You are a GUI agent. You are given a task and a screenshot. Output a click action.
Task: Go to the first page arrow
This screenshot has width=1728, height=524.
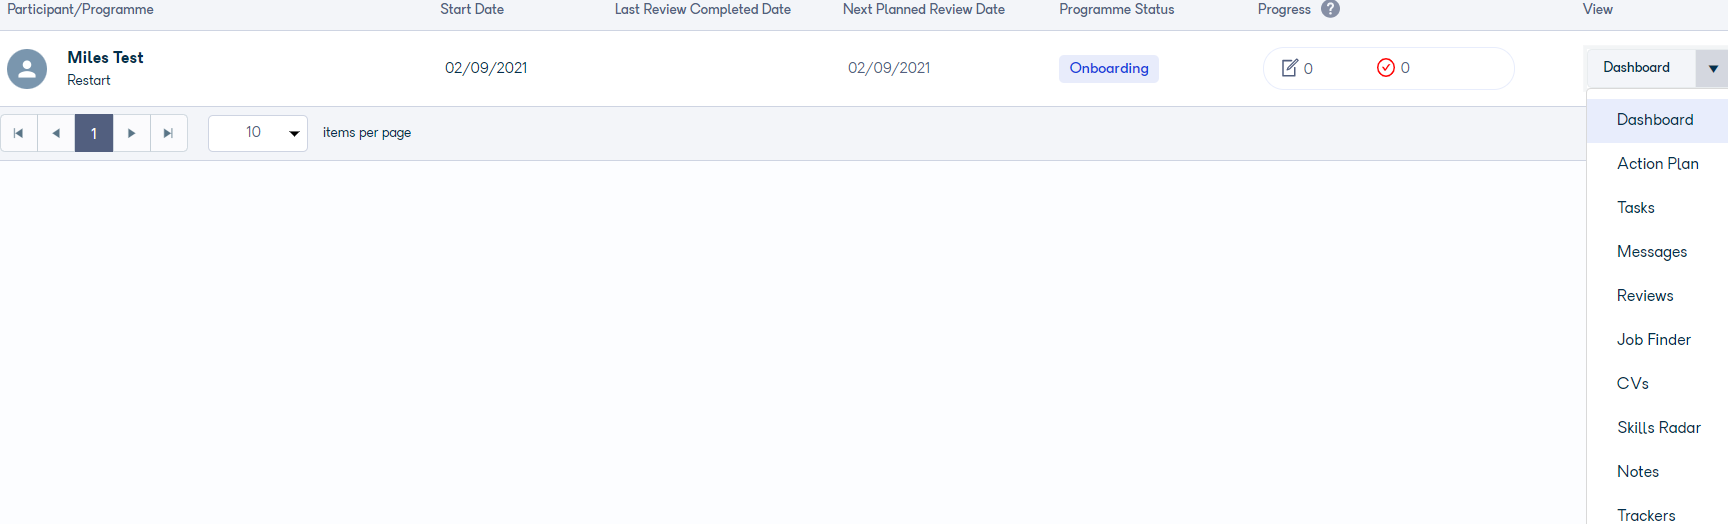pyautogui.click(x=19, y=133)
